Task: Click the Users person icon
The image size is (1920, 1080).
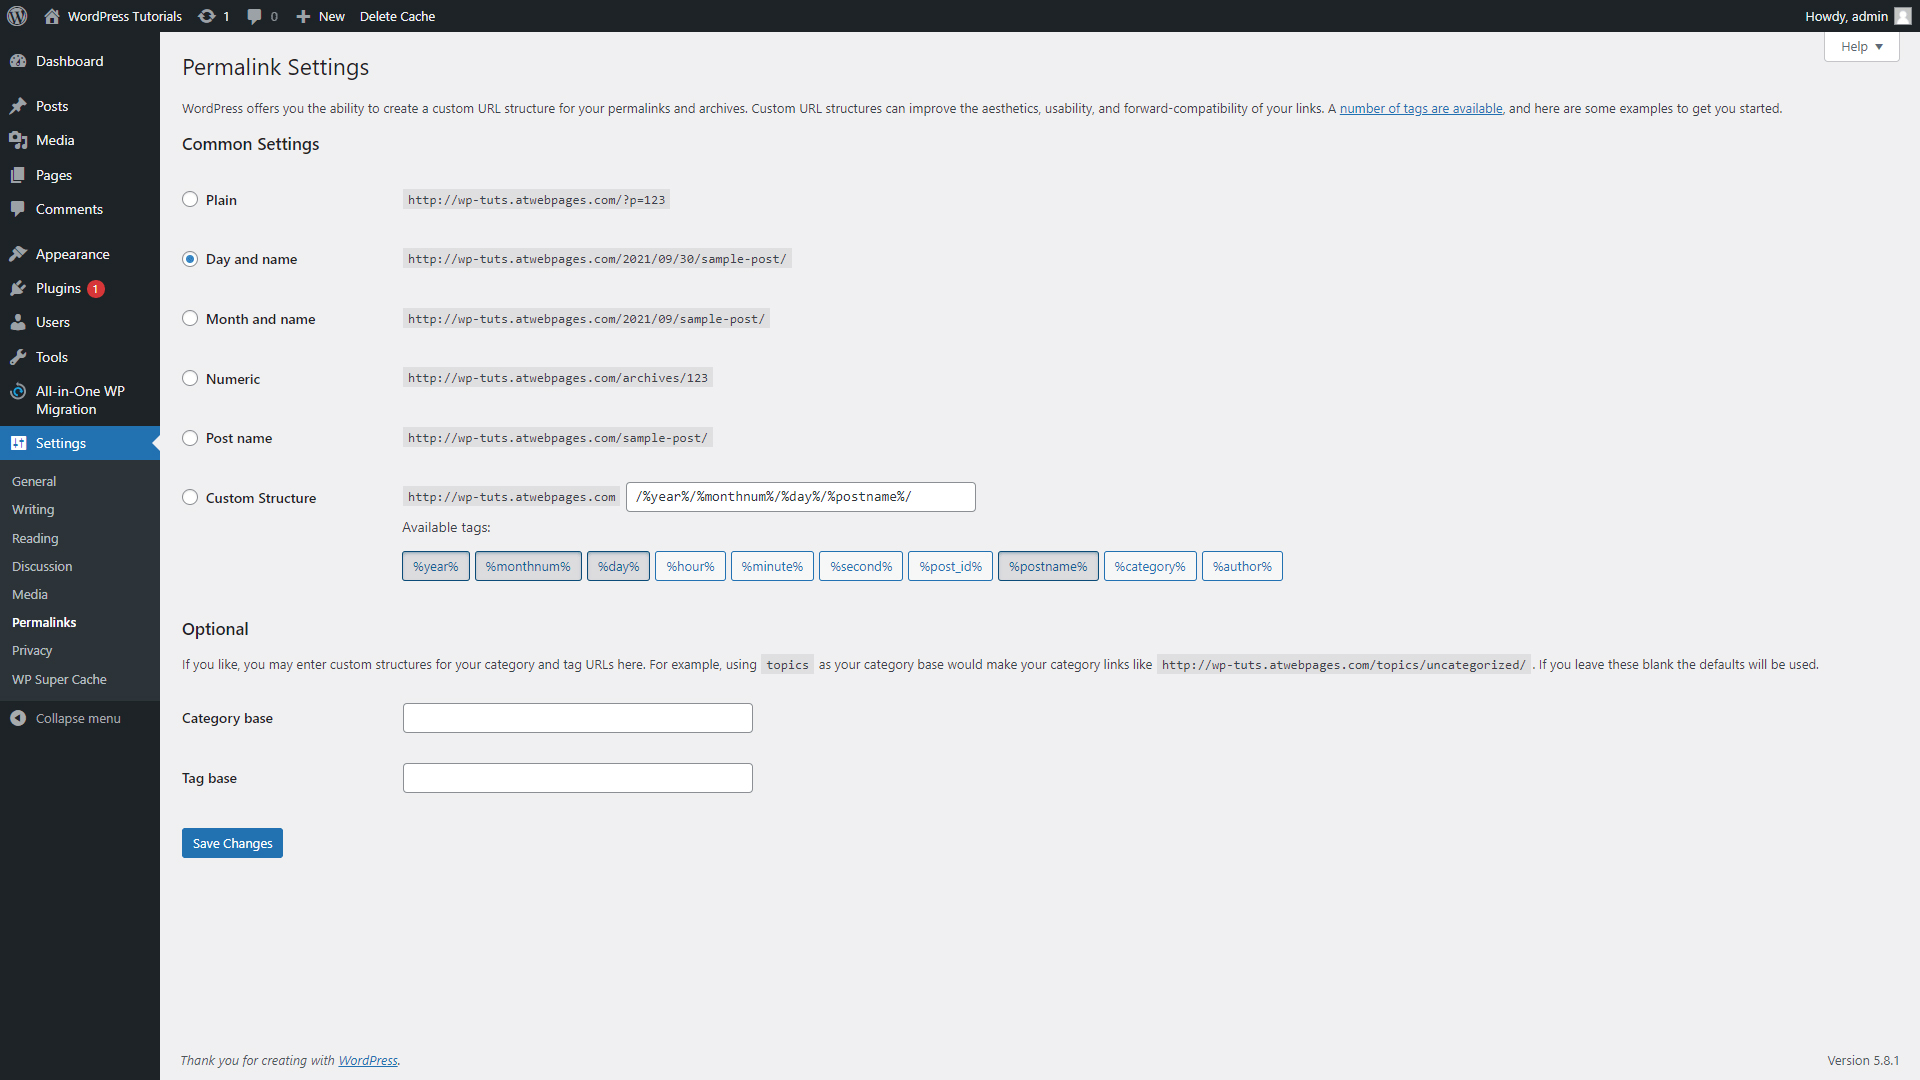Action: pyautogui.click(x=18, y=322)
